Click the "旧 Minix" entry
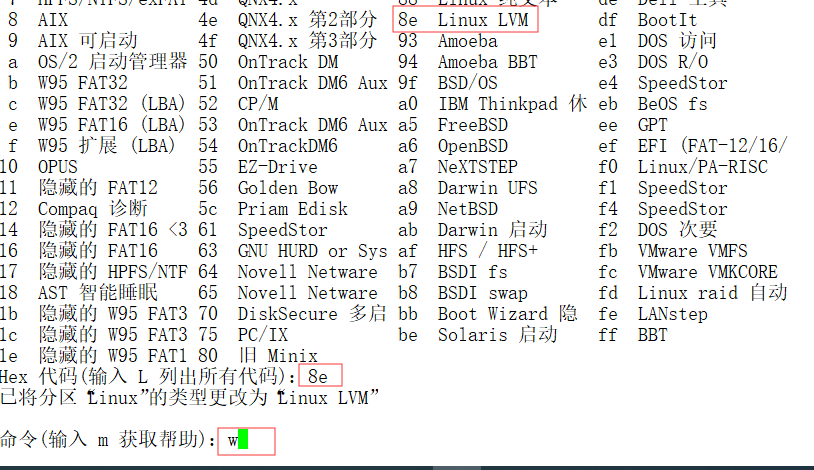Image resolution: width=814 pixels, height=470 pixels. click(x=278, y=356)
